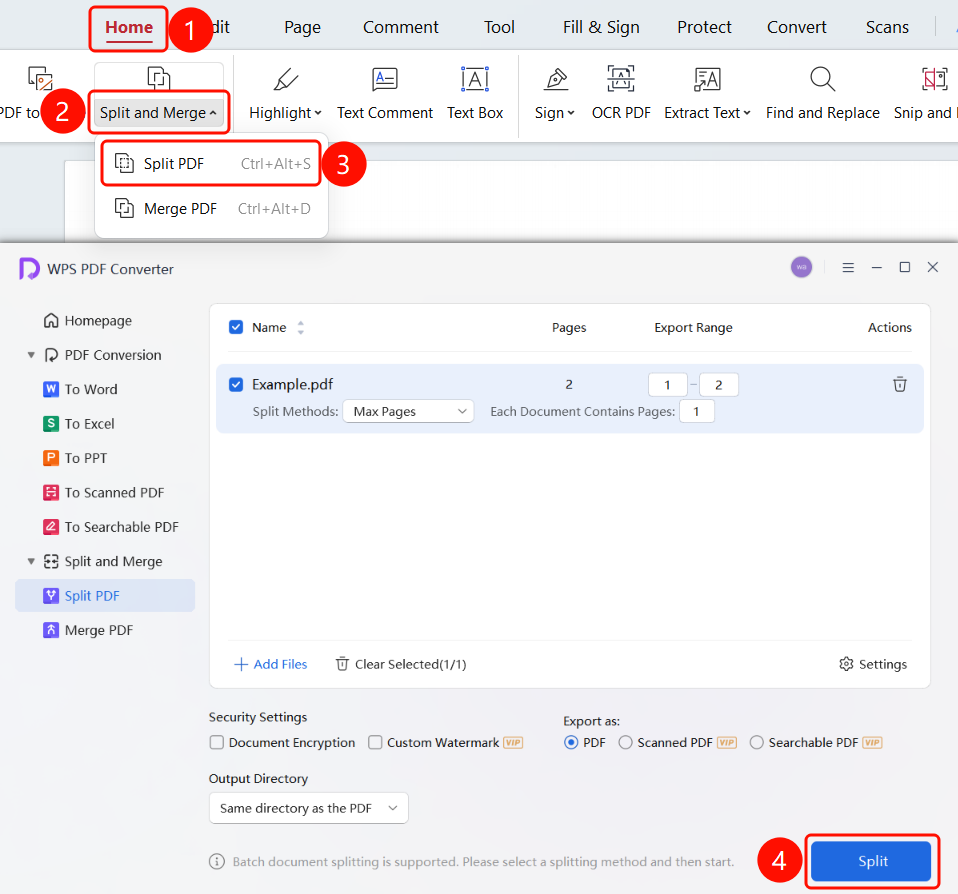Choose Split PDF from the dropdown menu

(211, 164)
